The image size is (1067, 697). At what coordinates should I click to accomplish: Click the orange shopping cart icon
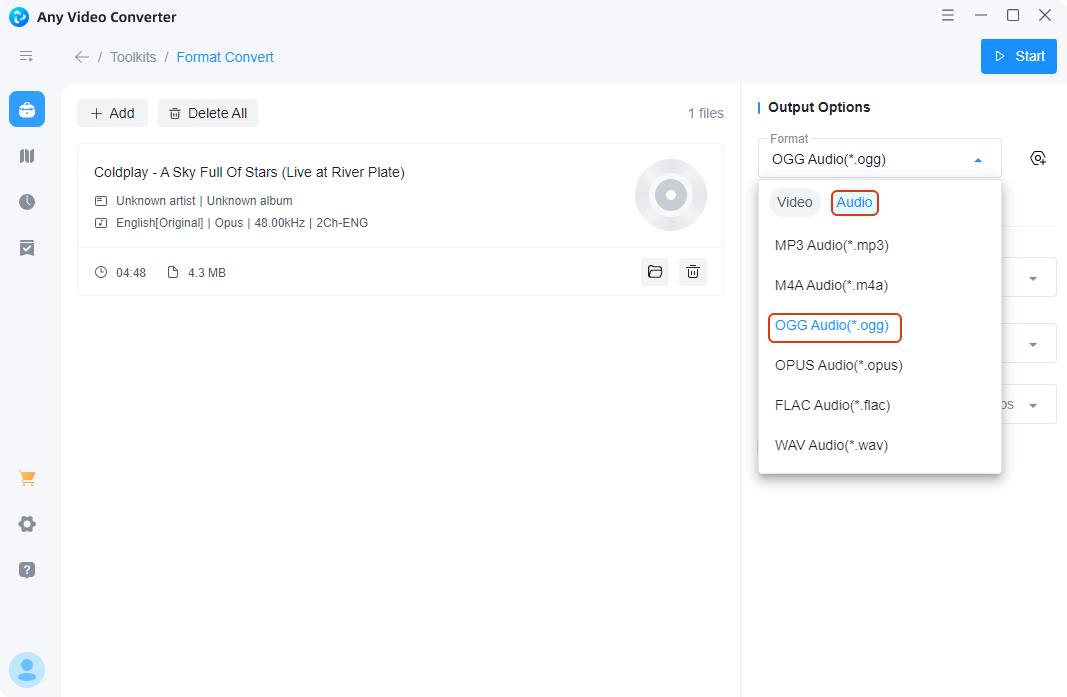[27, 478]
